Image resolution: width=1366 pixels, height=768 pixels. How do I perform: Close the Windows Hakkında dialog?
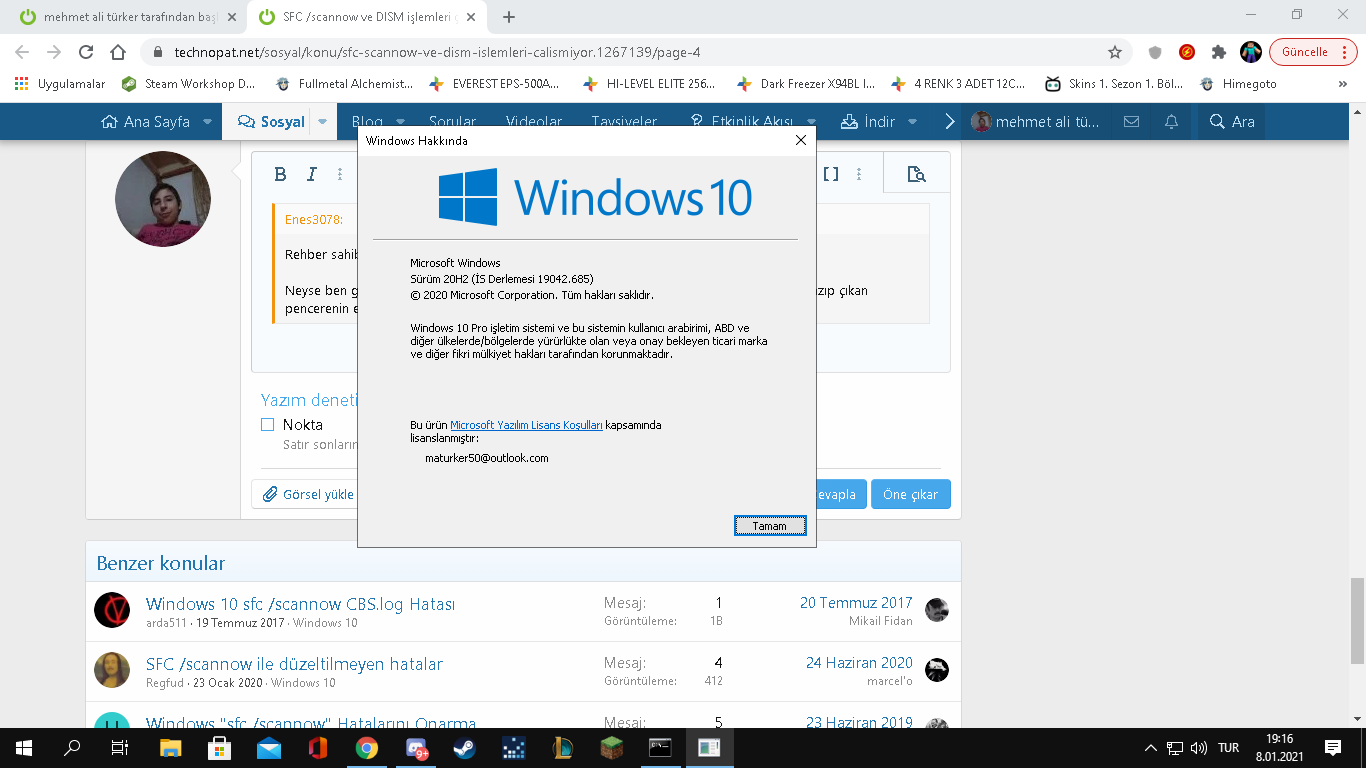[x=800, y=141]
